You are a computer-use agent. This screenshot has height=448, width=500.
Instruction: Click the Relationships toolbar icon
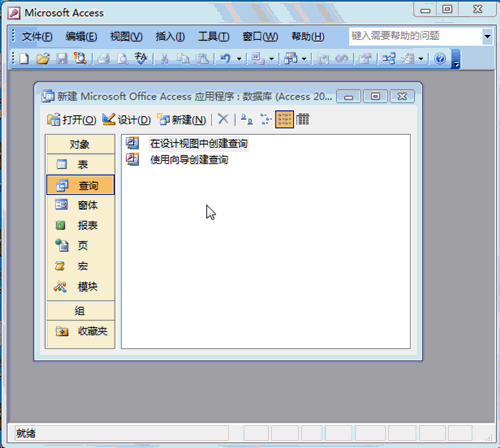(x=389, y=59)
